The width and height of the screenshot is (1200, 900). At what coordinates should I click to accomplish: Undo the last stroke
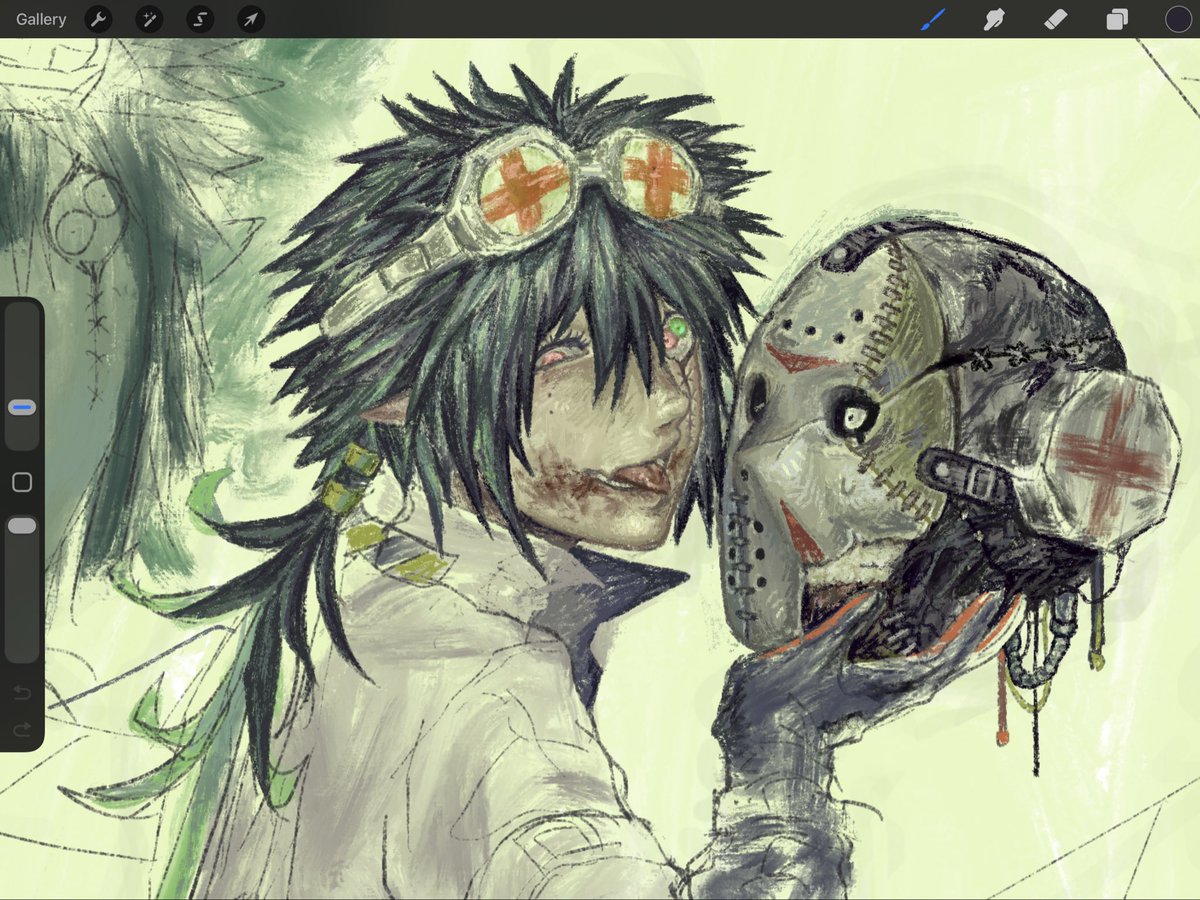pos(22,693)
